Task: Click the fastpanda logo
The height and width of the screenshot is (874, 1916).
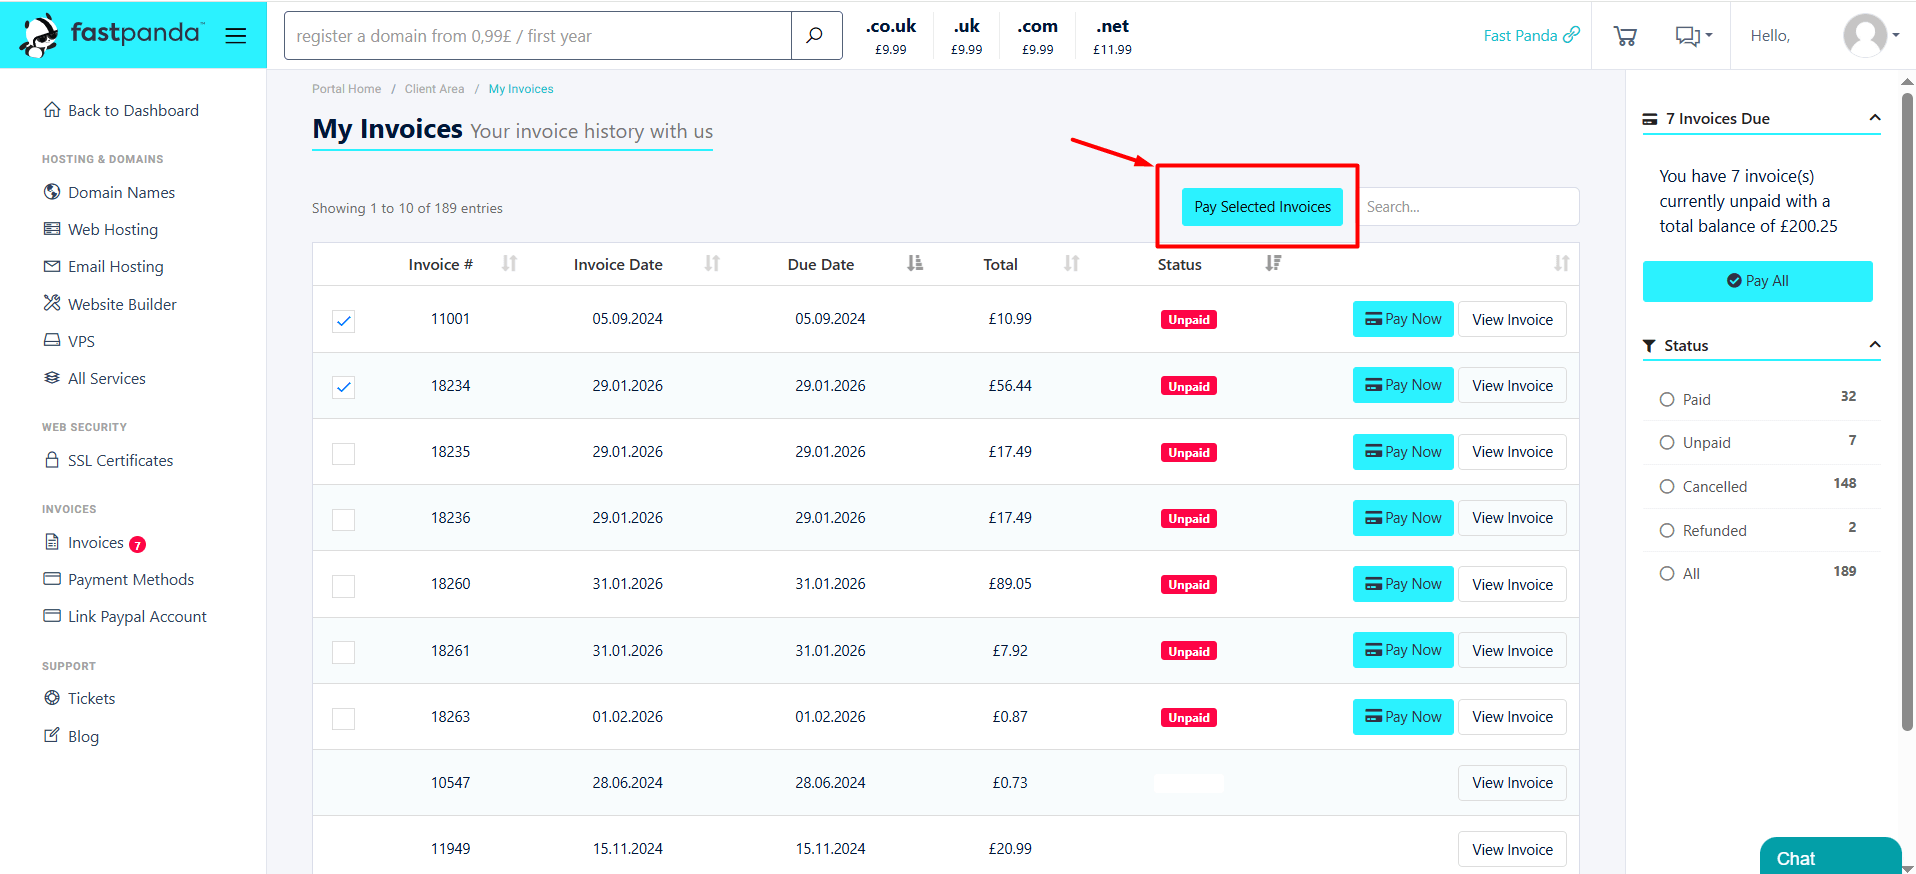Action: 112,35
